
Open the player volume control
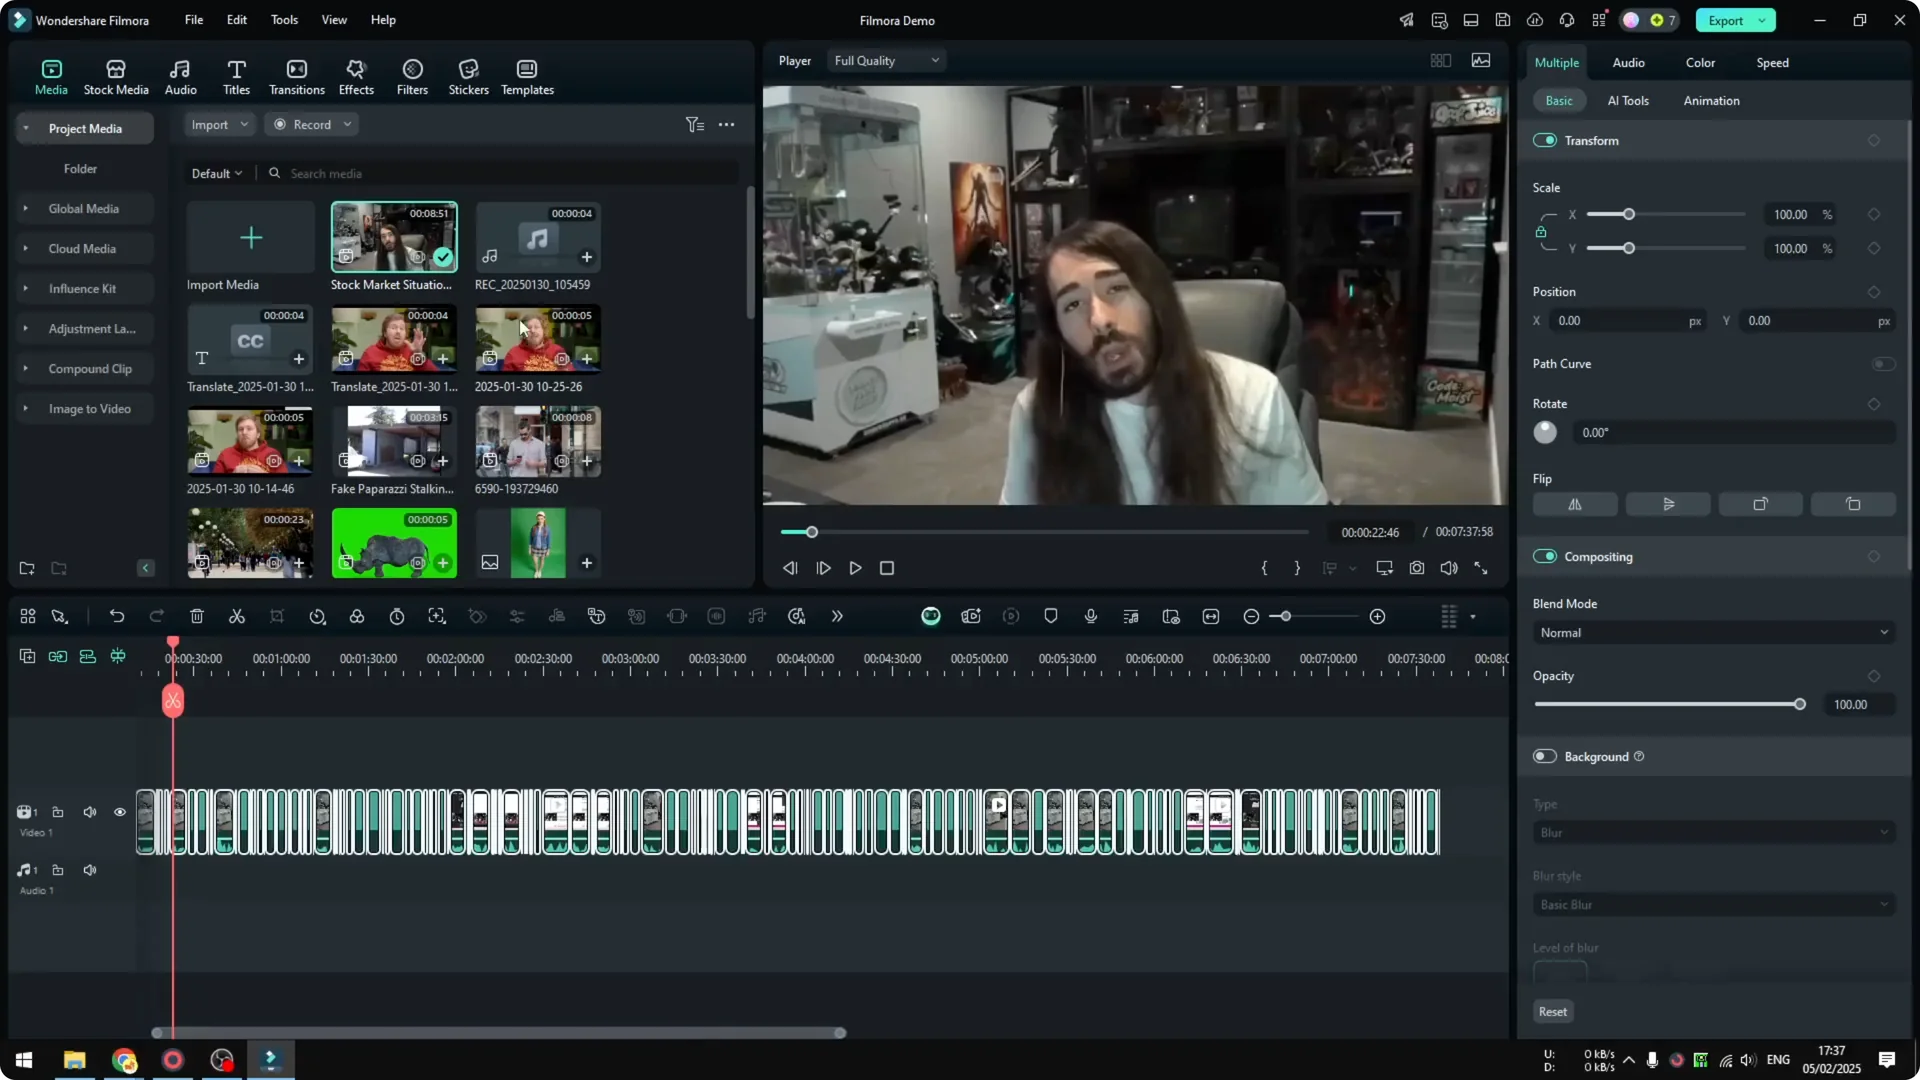click(x=1449, y=568)
